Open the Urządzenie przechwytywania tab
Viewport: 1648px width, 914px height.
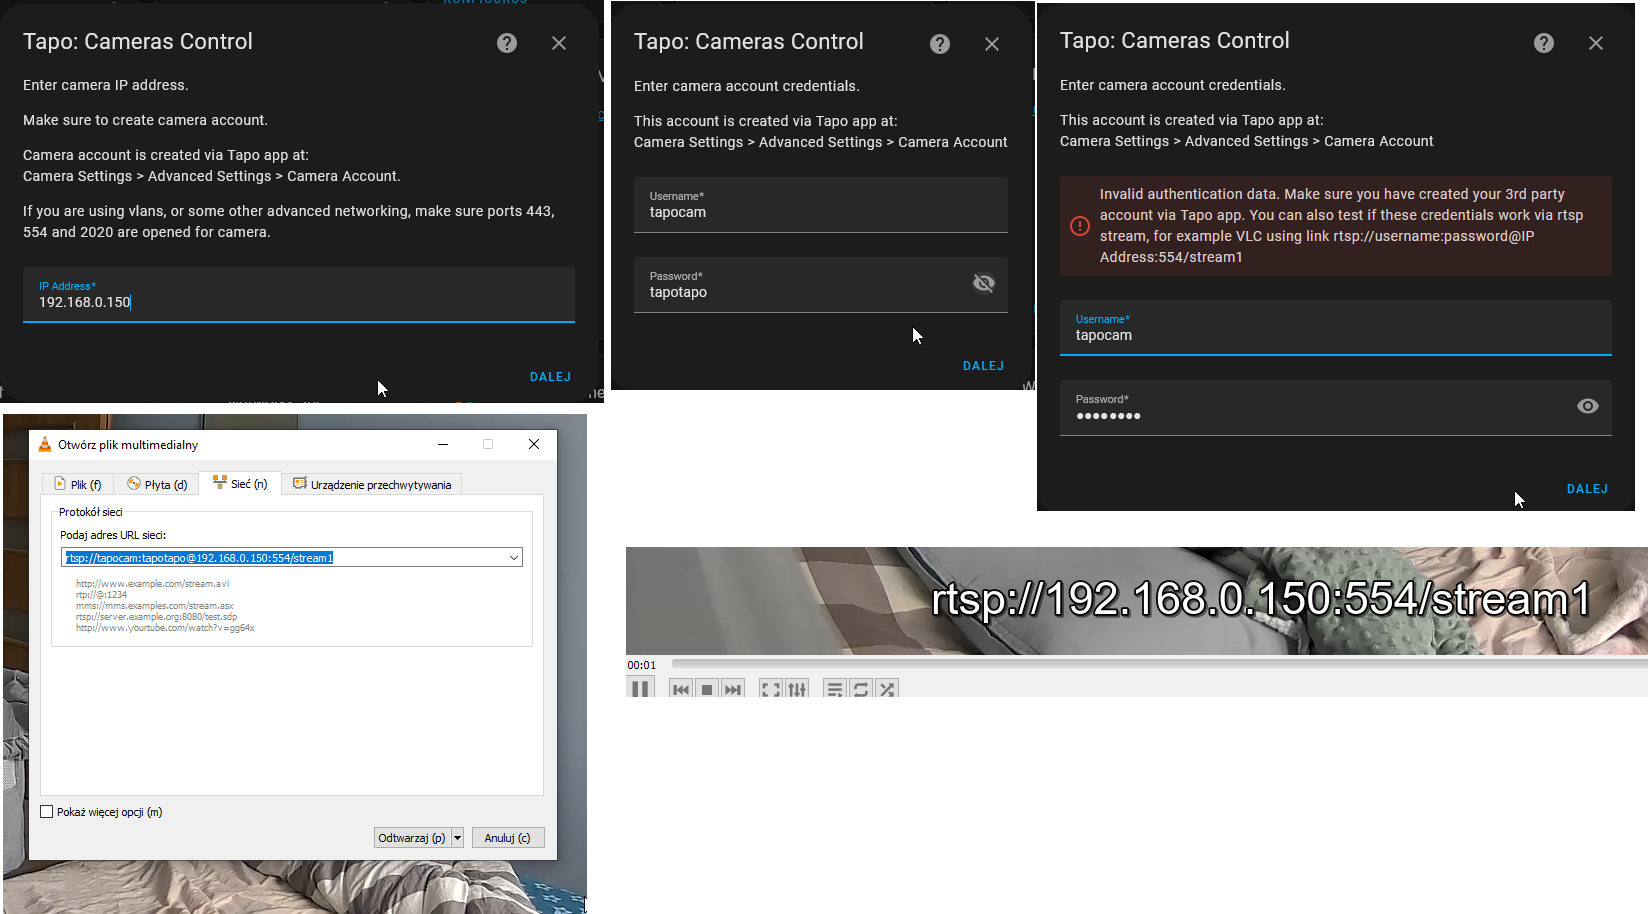click(x=372, y=483)
